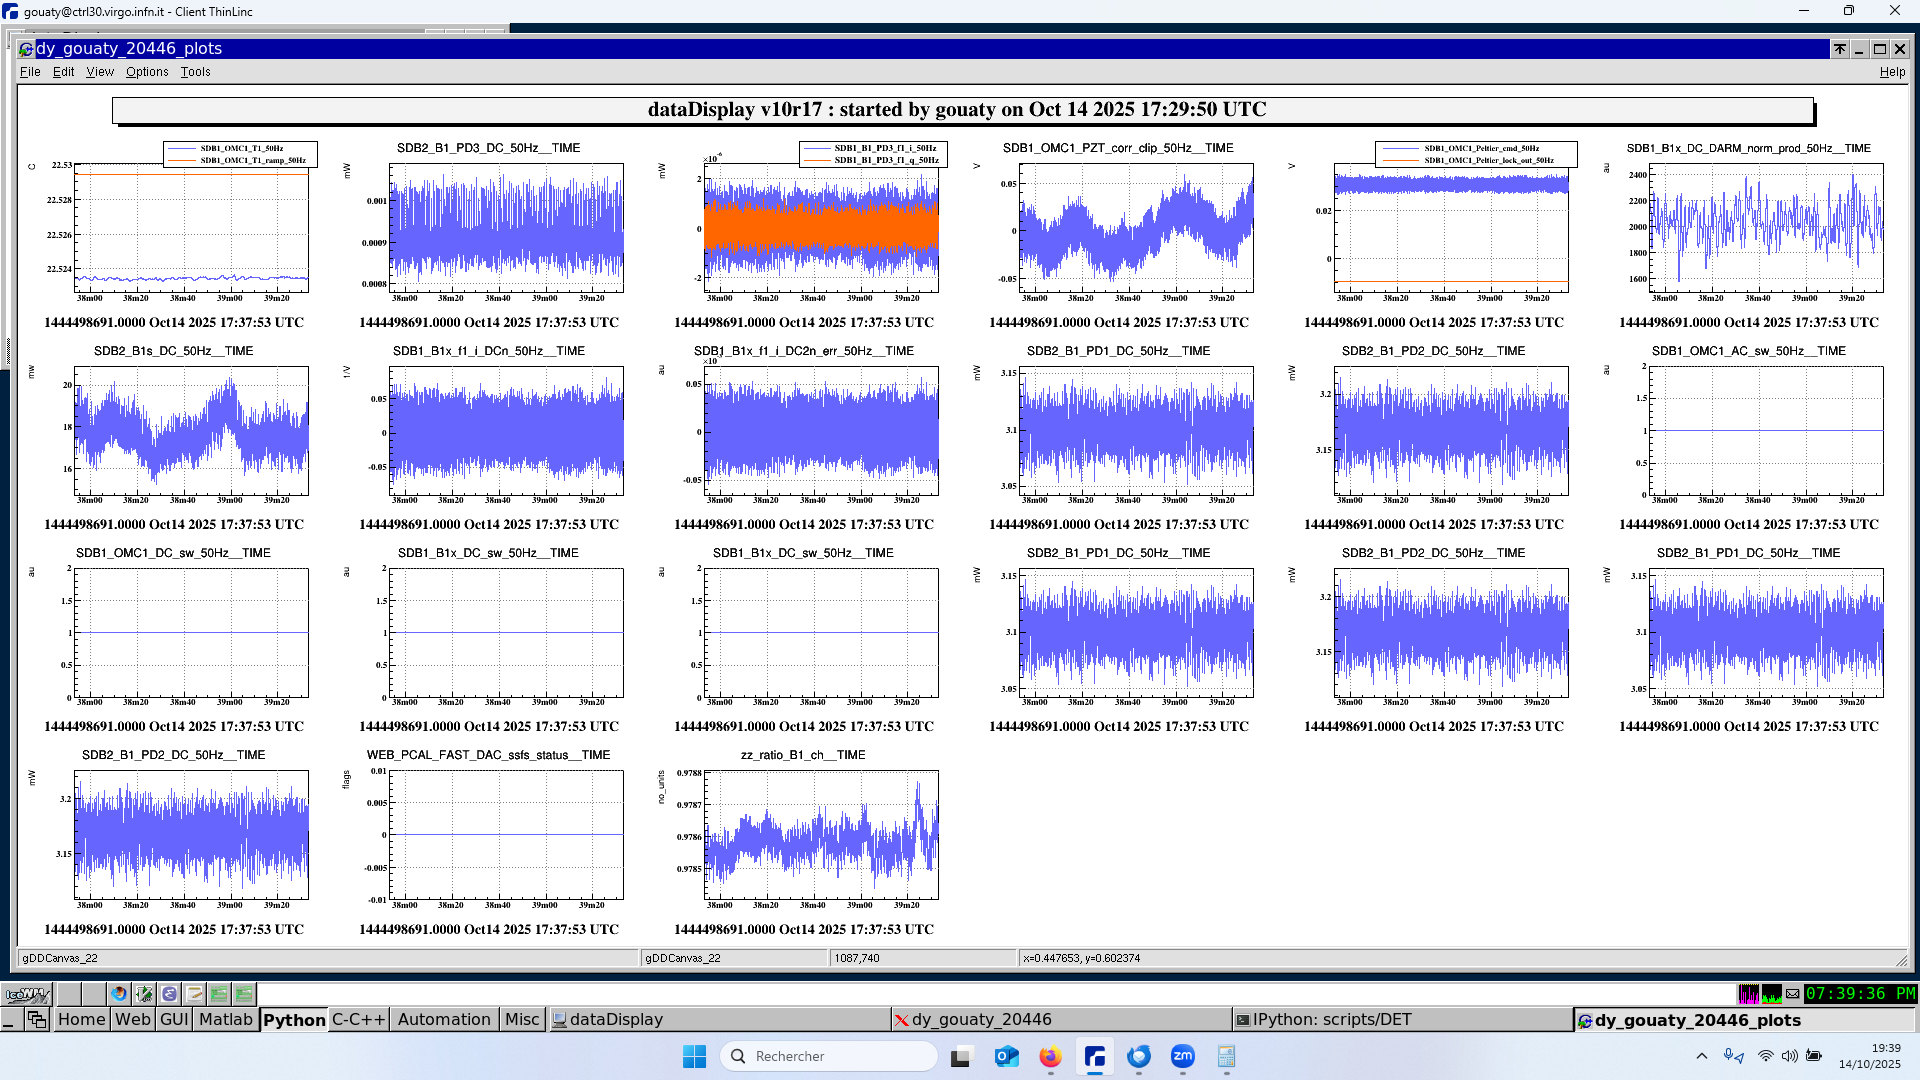Open the File menu
This screenshot has width=1920, height=1080.
(30, 72)
